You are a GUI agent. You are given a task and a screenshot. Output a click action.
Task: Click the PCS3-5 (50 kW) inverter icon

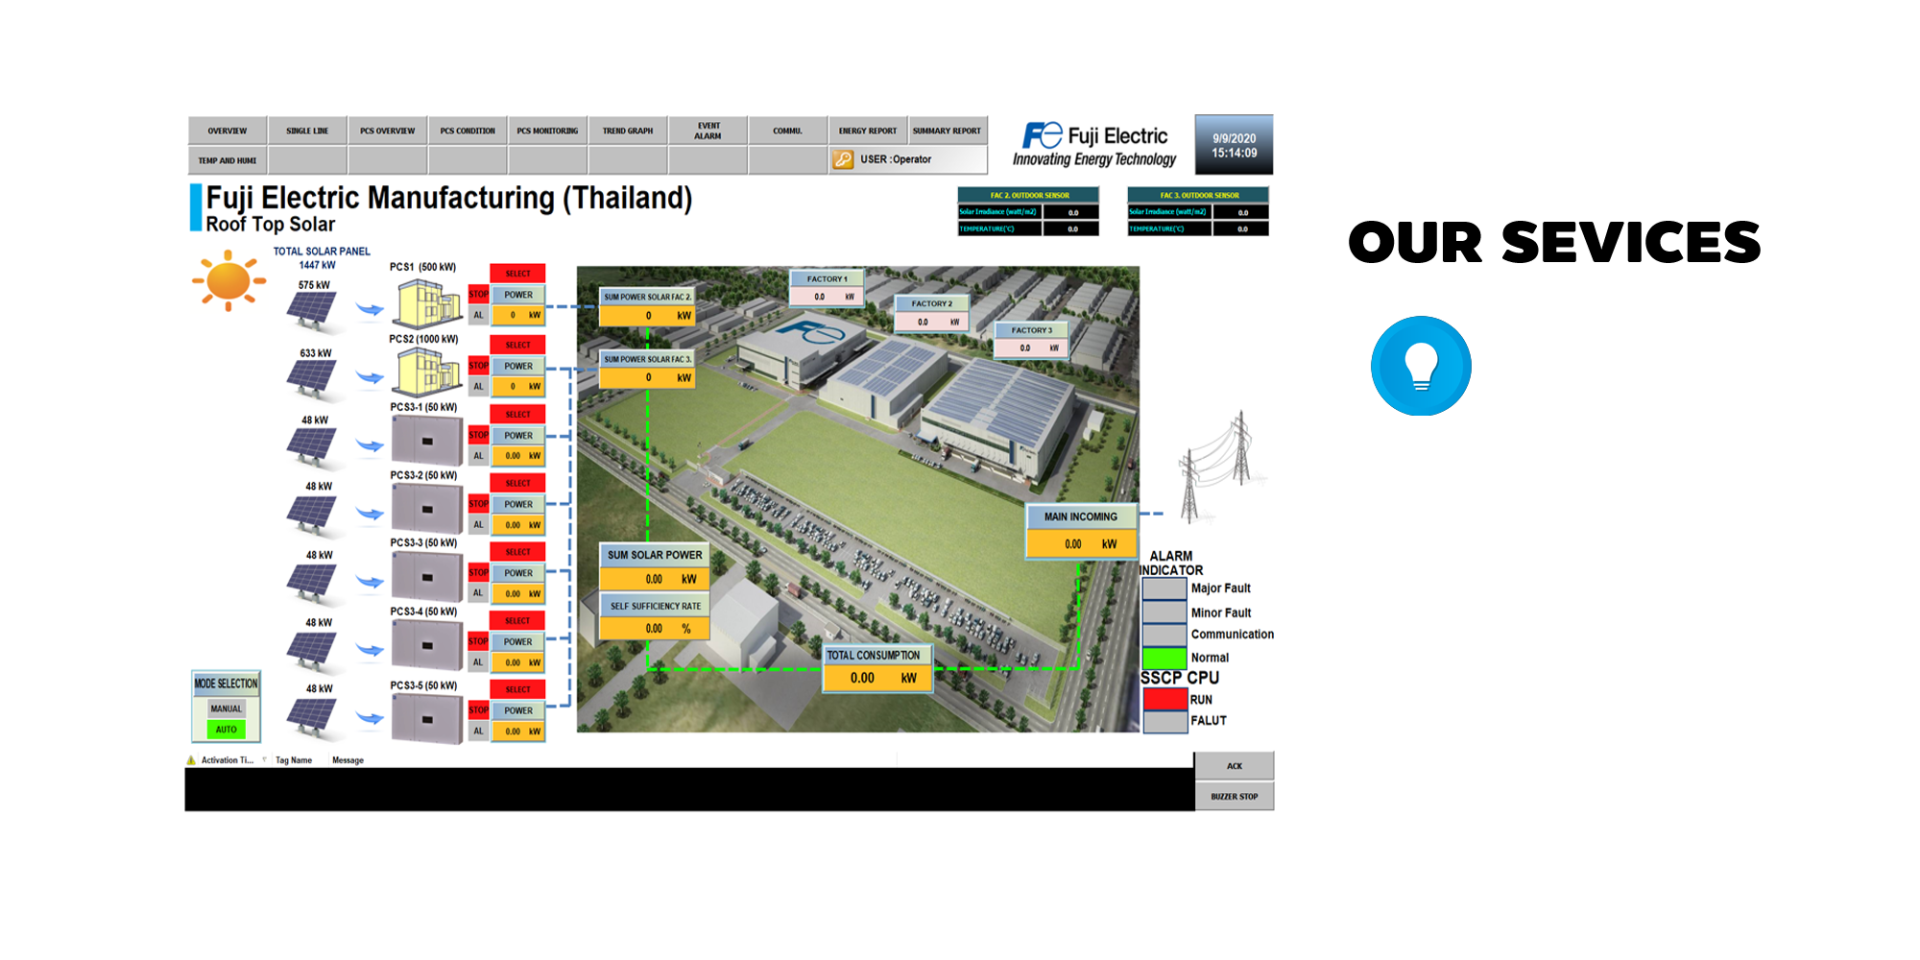pos(427,719)
